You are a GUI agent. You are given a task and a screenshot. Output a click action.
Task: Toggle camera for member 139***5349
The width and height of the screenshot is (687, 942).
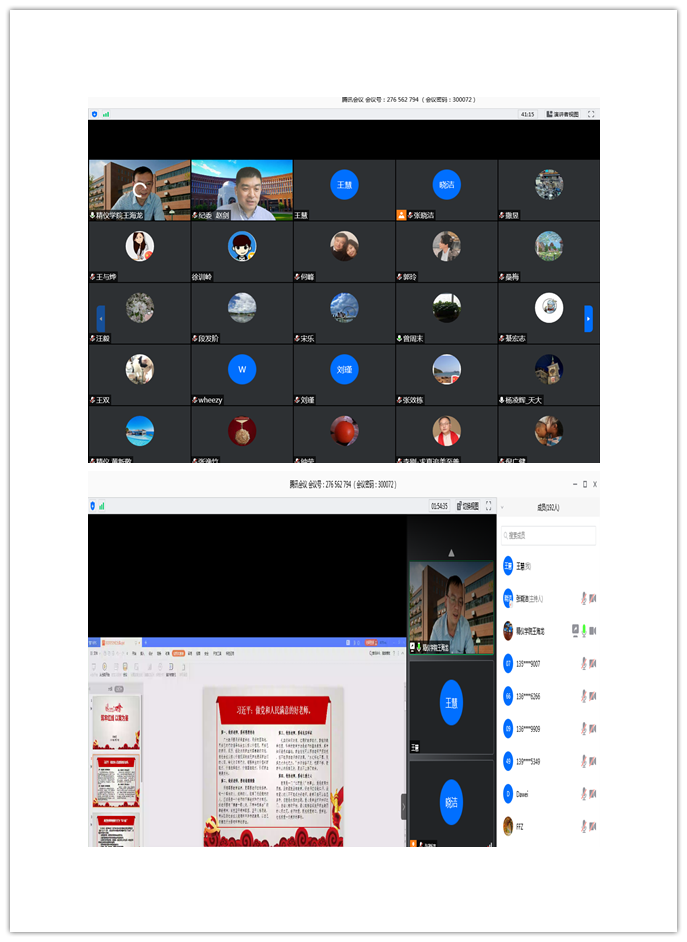[x=593, y=761]
